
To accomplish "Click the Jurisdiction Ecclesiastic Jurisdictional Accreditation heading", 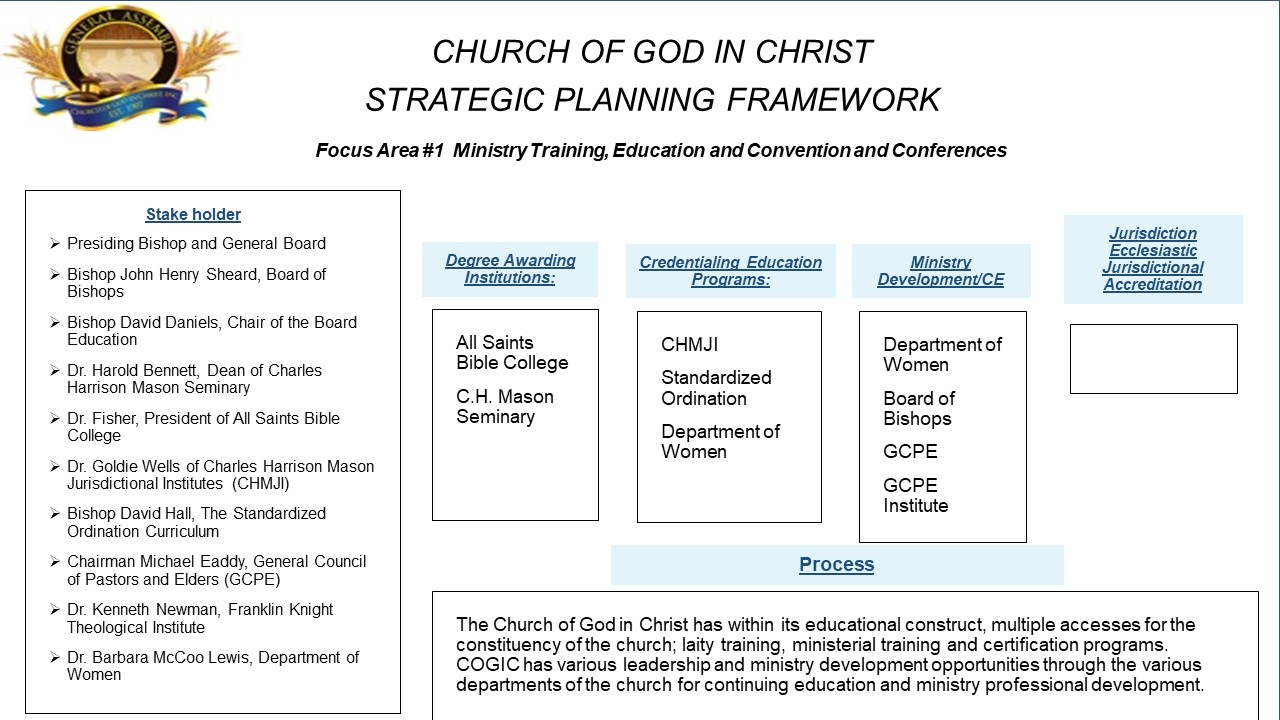I will coord(1153,259).
